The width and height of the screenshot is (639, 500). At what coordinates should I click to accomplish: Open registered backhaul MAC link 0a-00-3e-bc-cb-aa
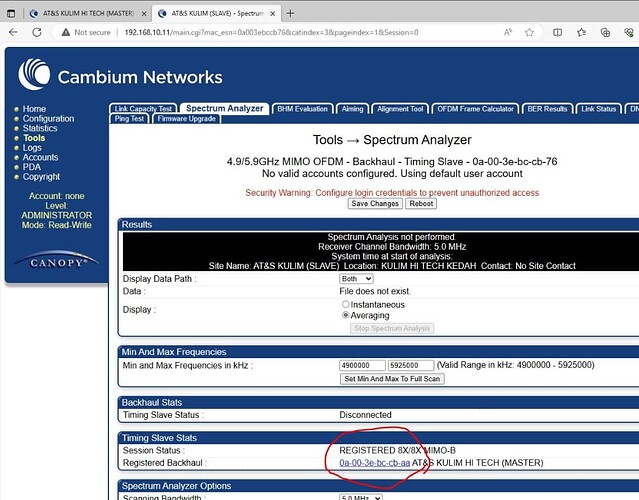pos(375,463)
